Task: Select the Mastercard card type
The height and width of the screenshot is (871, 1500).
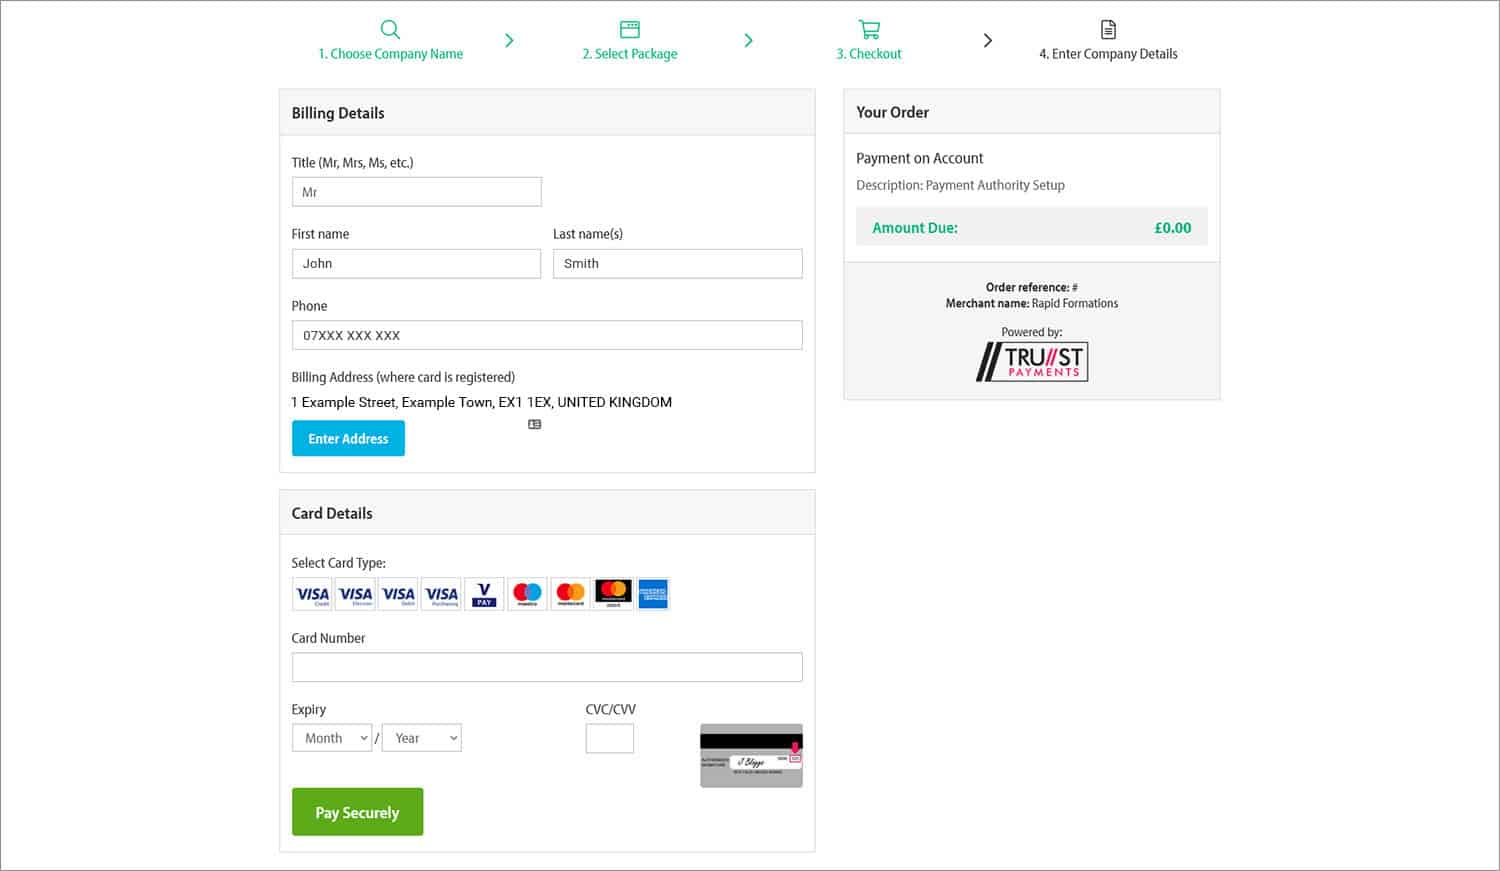Action: point(570,594)
